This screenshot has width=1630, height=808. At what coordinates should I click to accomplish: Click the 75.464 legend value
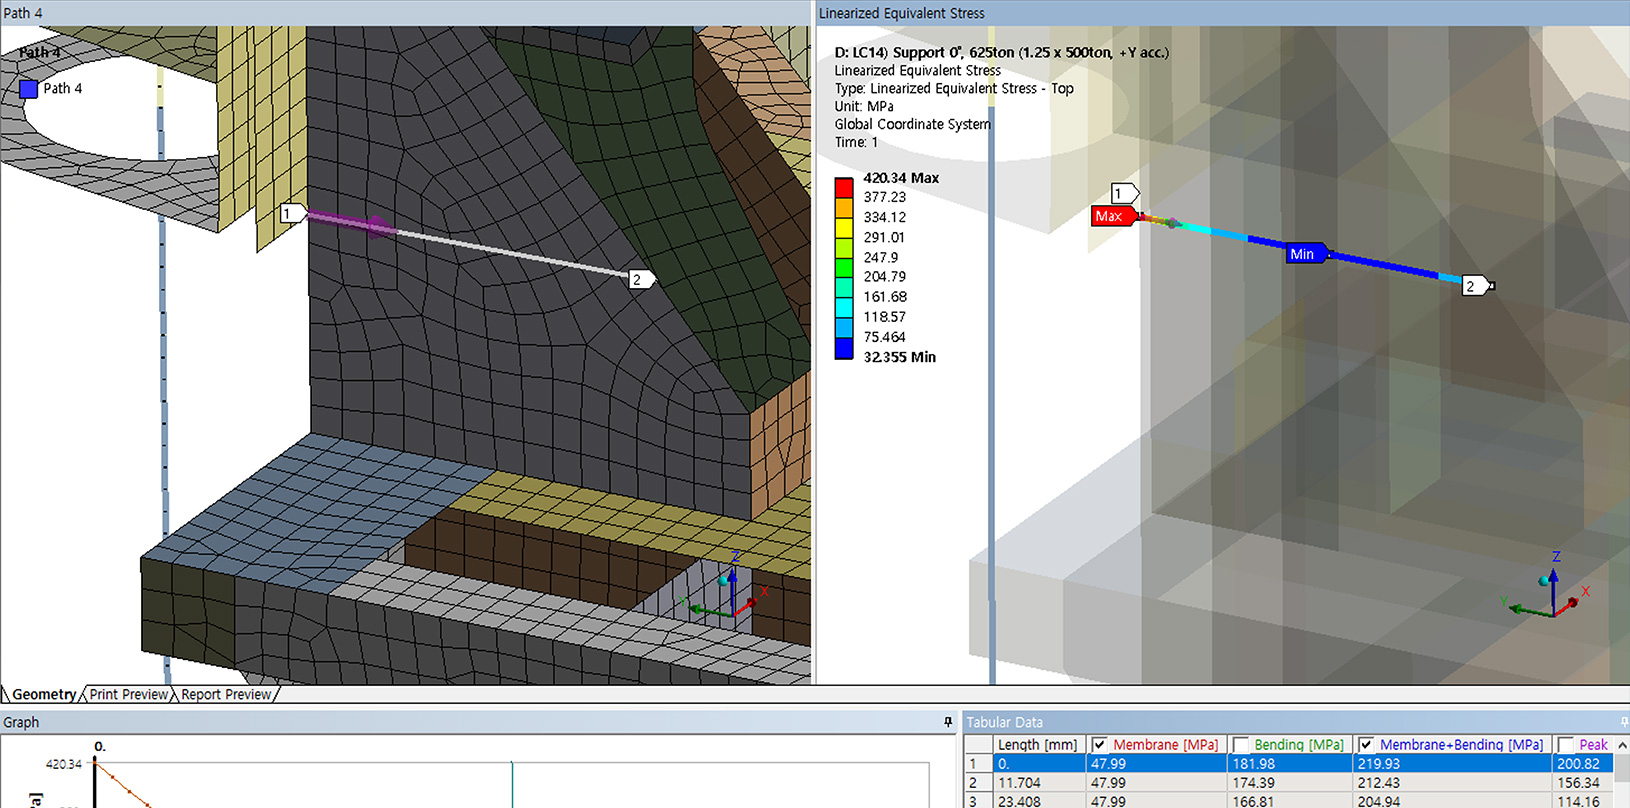(884, 337)
